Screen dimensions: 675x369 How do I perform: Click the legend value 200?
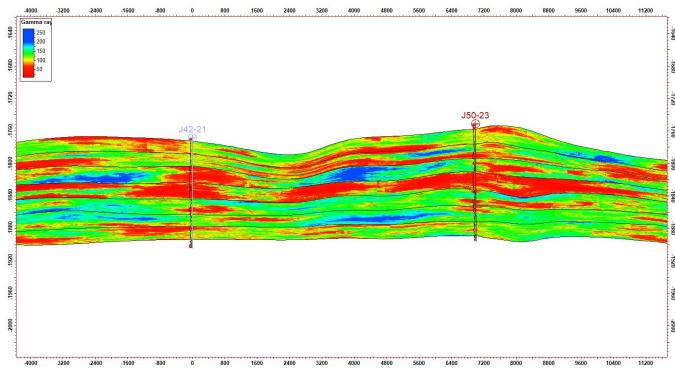click(x=41, y=42)
